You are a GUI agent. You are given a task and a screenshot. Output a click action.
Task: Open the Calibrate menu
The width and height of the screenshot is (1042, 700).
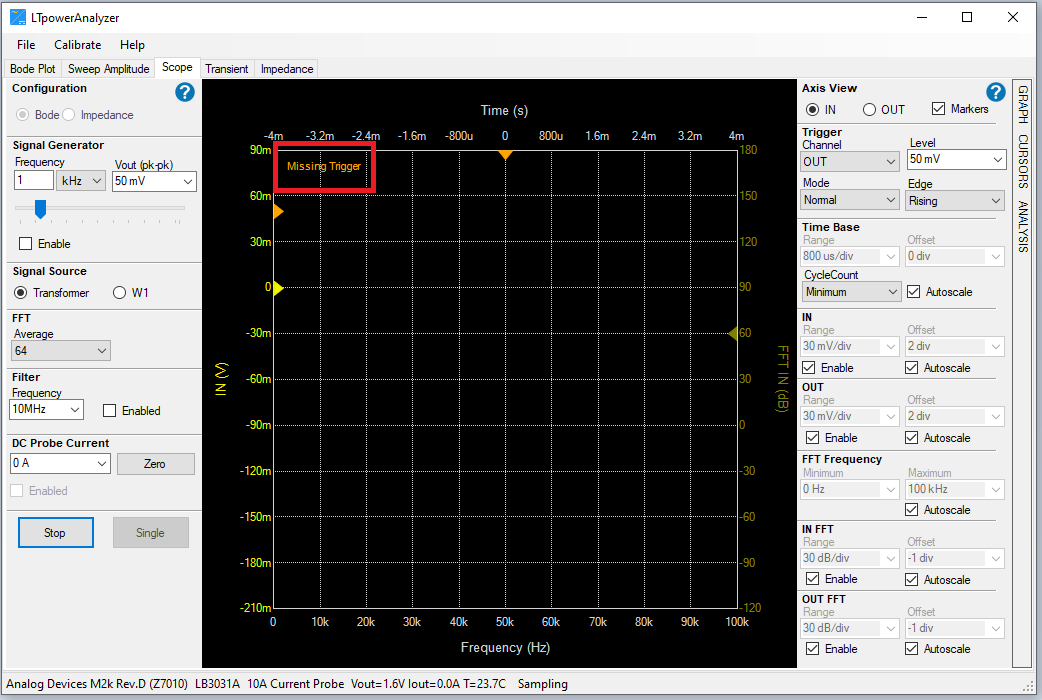click(77, 45)
